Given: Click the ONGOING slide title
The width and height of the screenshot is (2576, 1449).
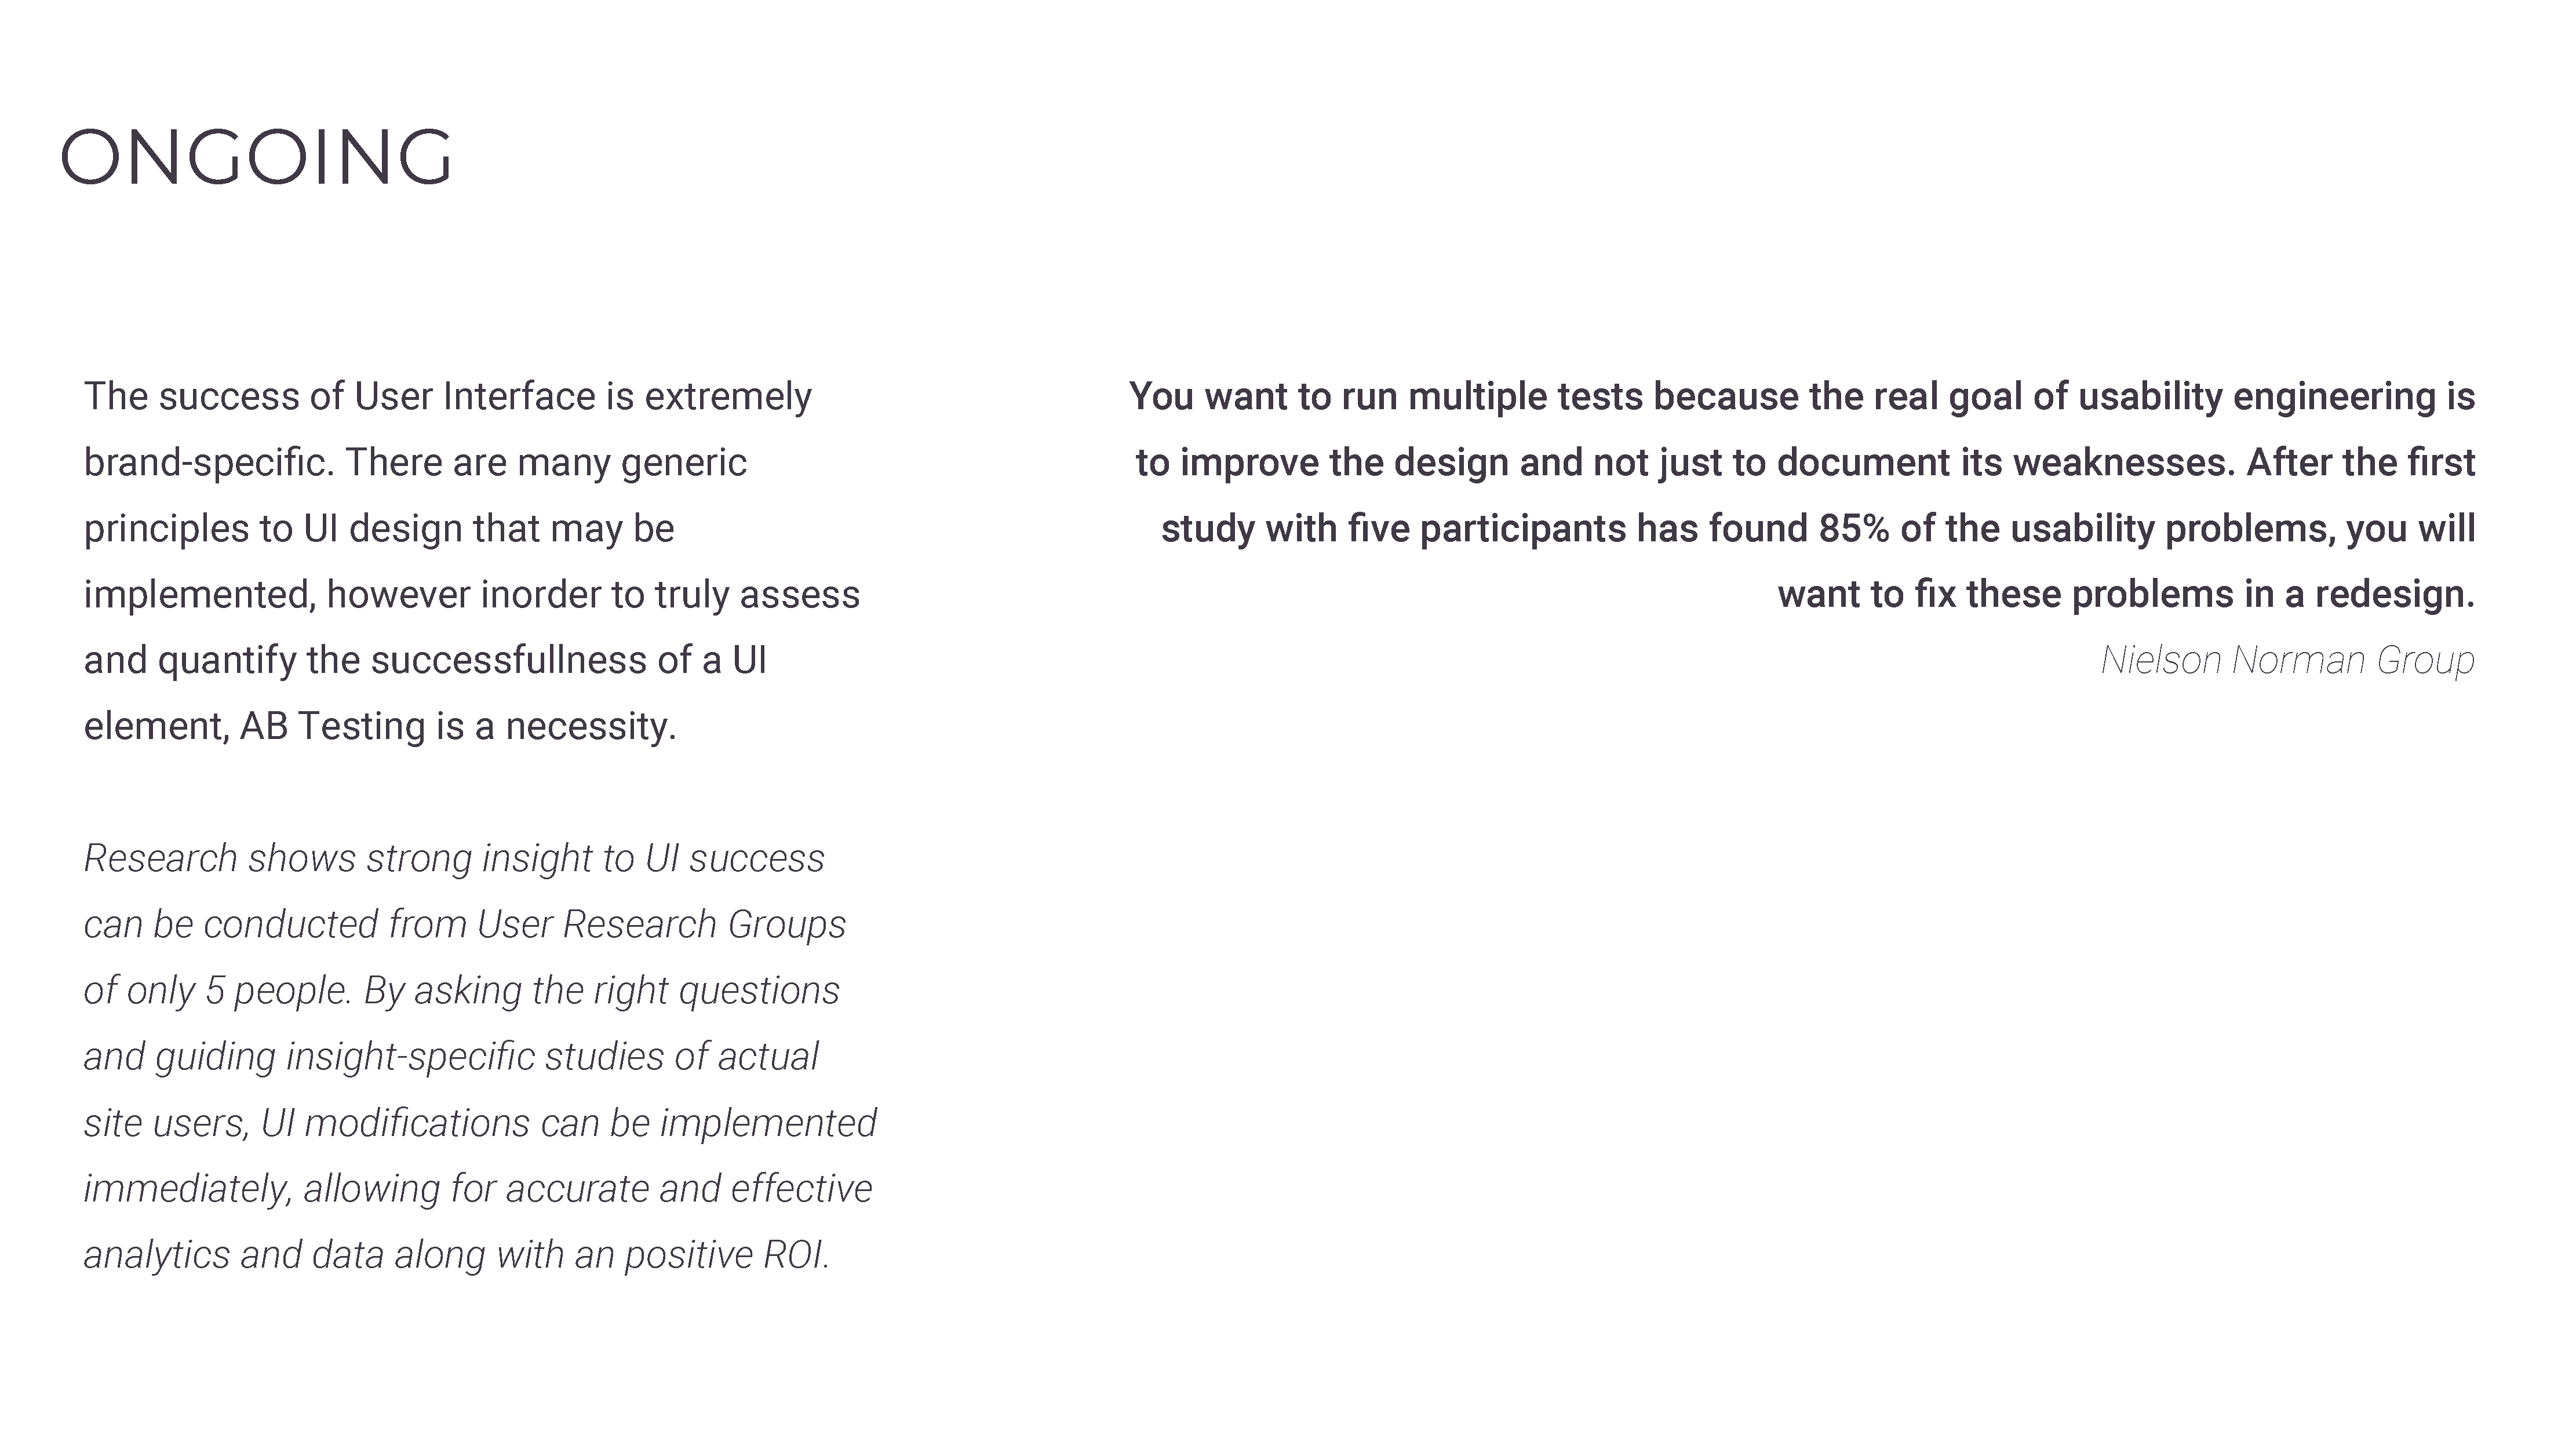Looking at the screenshot, I should [x=256, y=158].
